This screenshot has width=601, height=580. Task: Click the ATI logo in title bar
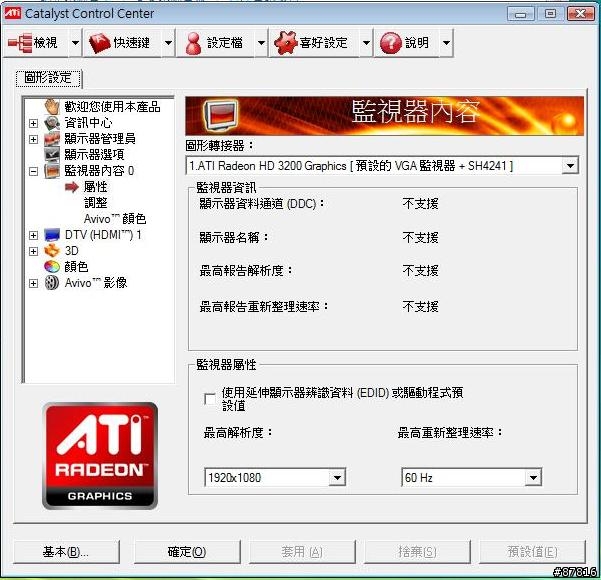point(12,13)
